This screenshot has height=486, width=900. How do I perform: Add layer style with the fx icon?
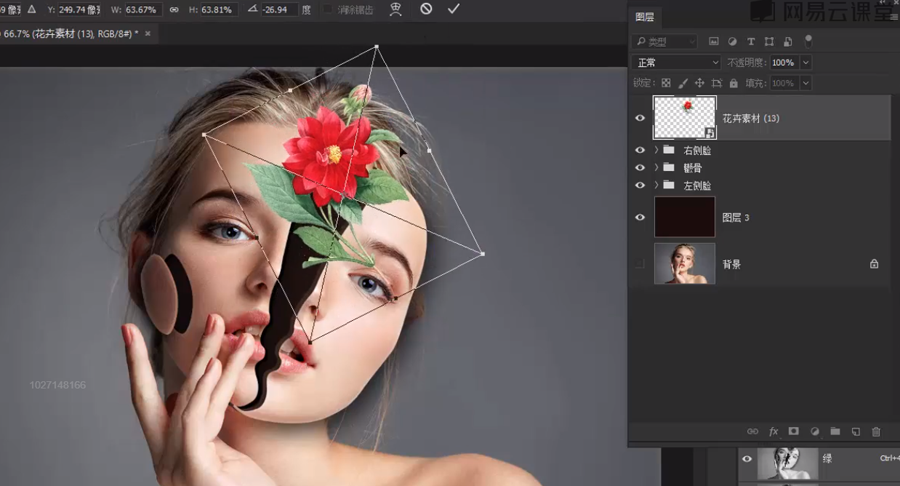click(x=773, y=432)
